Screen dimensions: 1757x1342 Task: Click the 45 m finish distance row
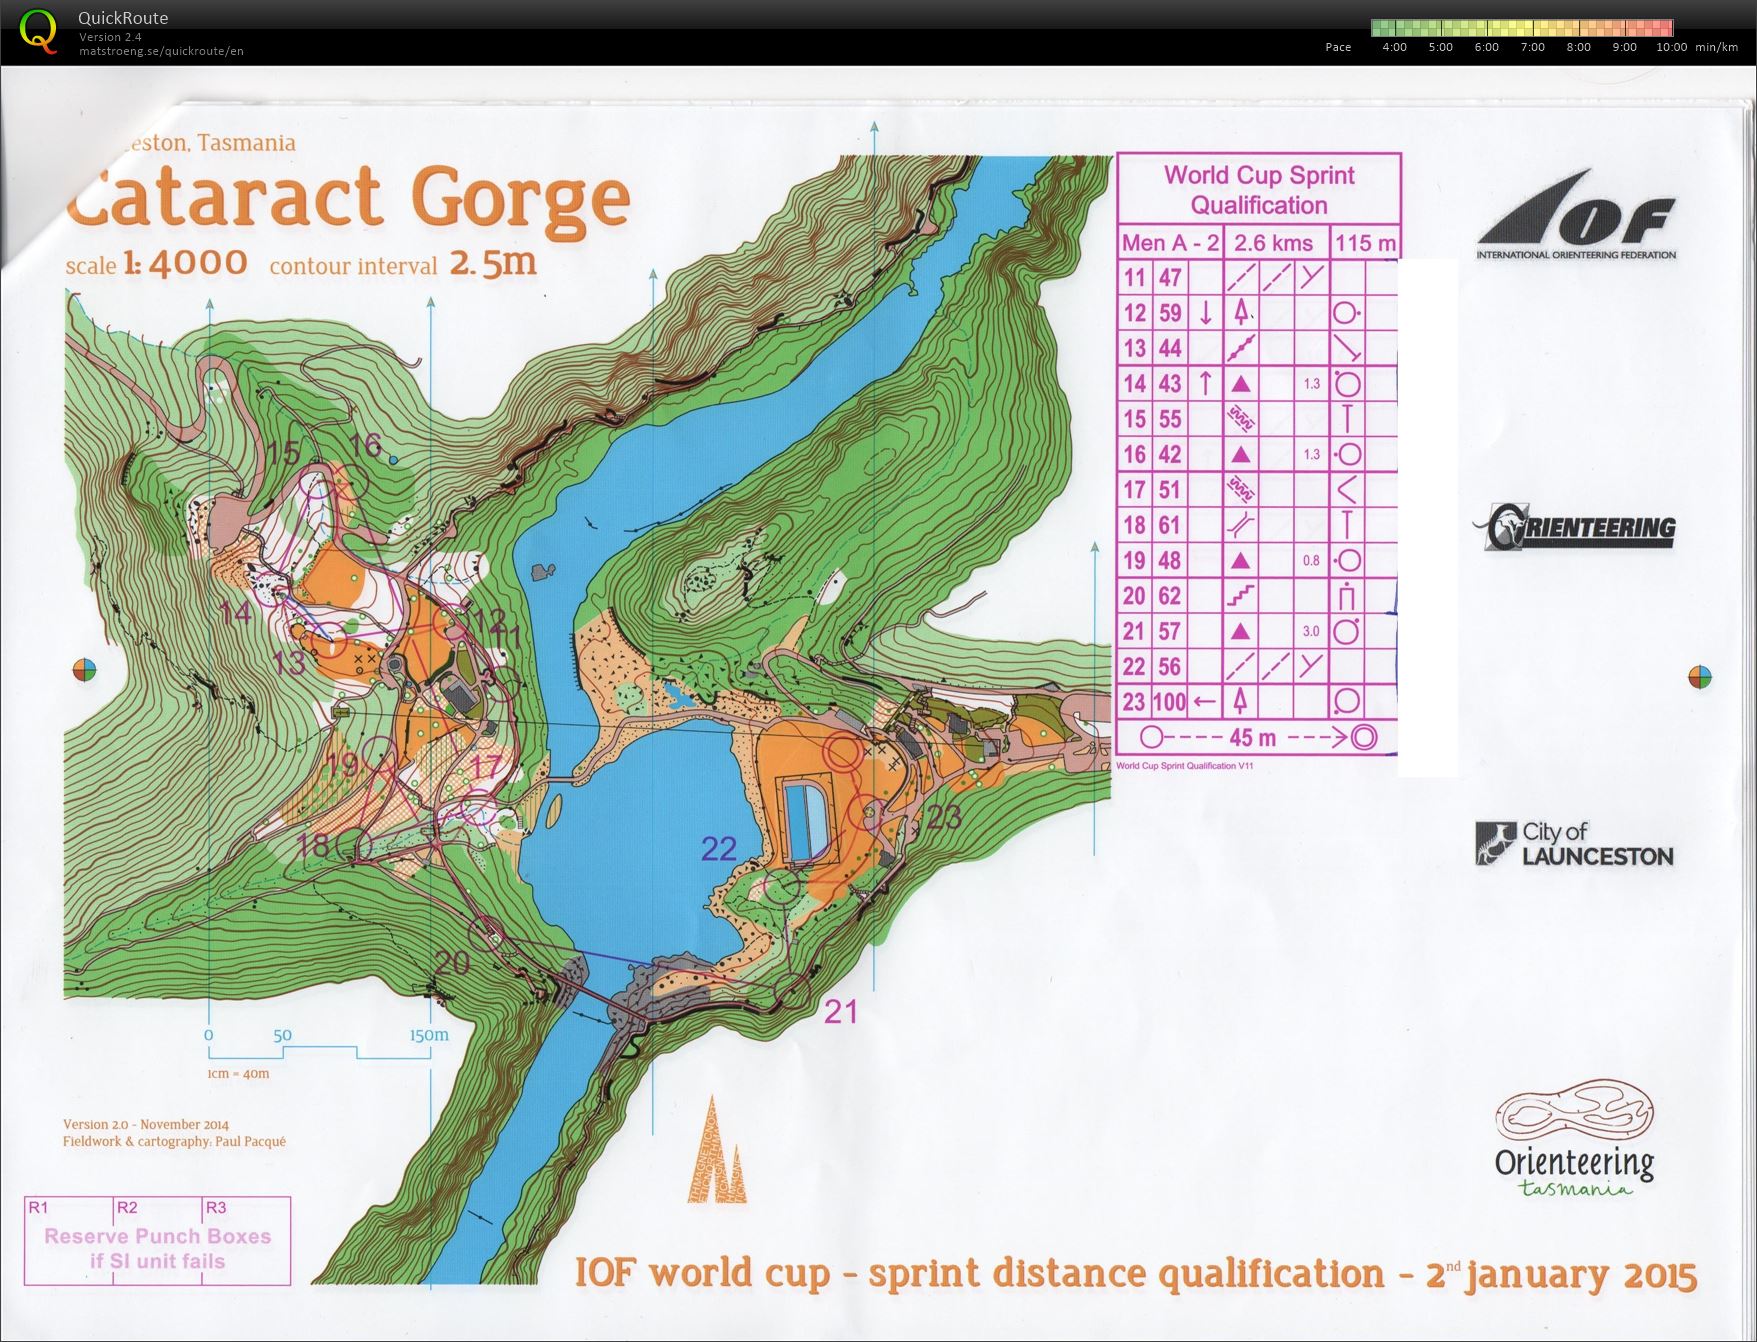click(1258, 738)
